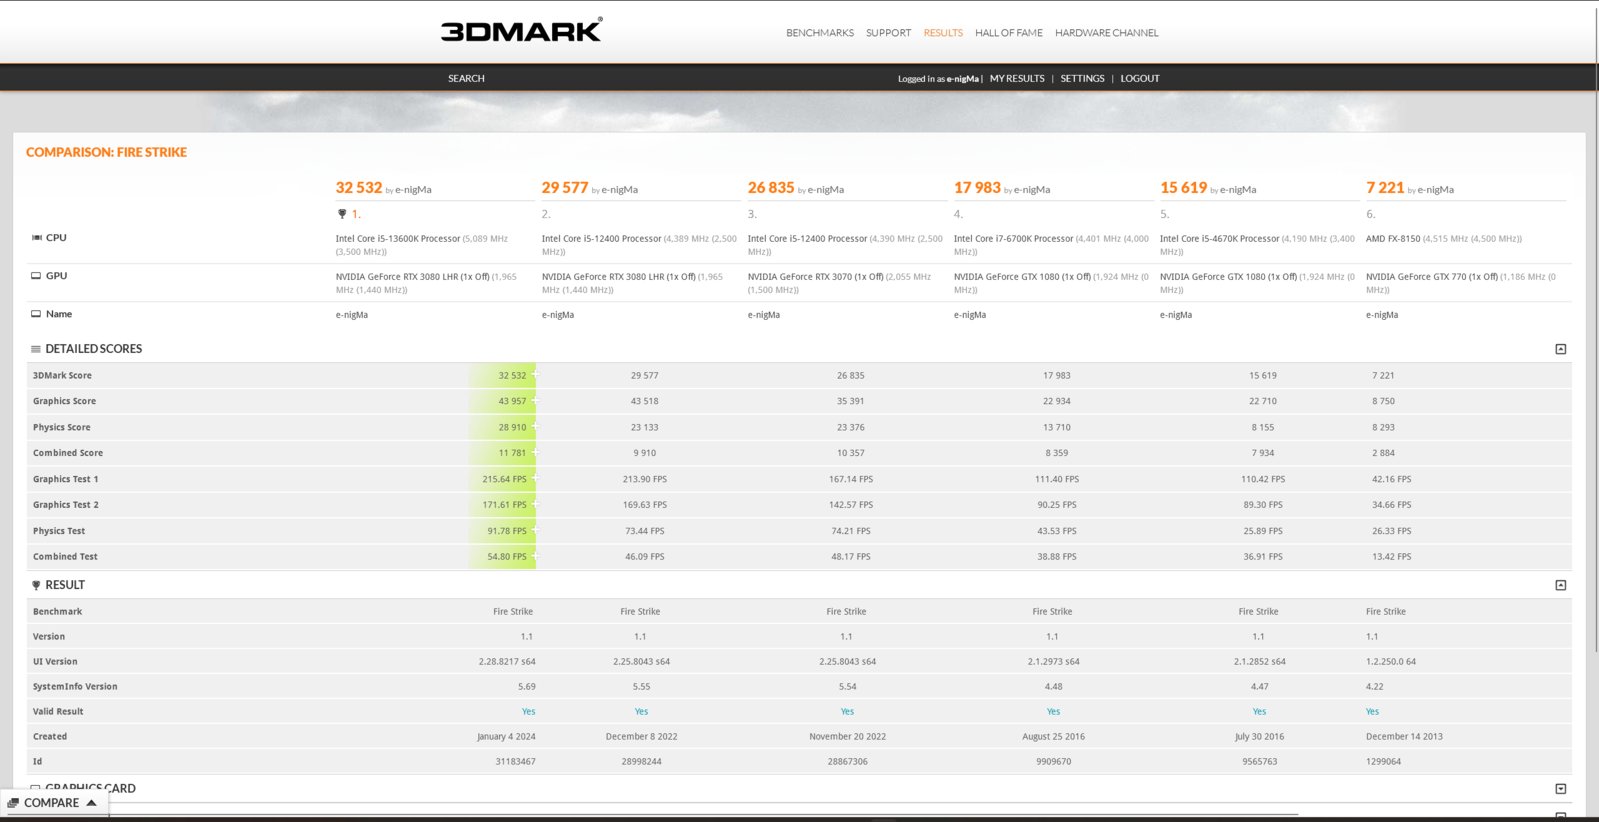
Task: Collapse the Detailed Scores section
Action: click(x=1561, y=349)
